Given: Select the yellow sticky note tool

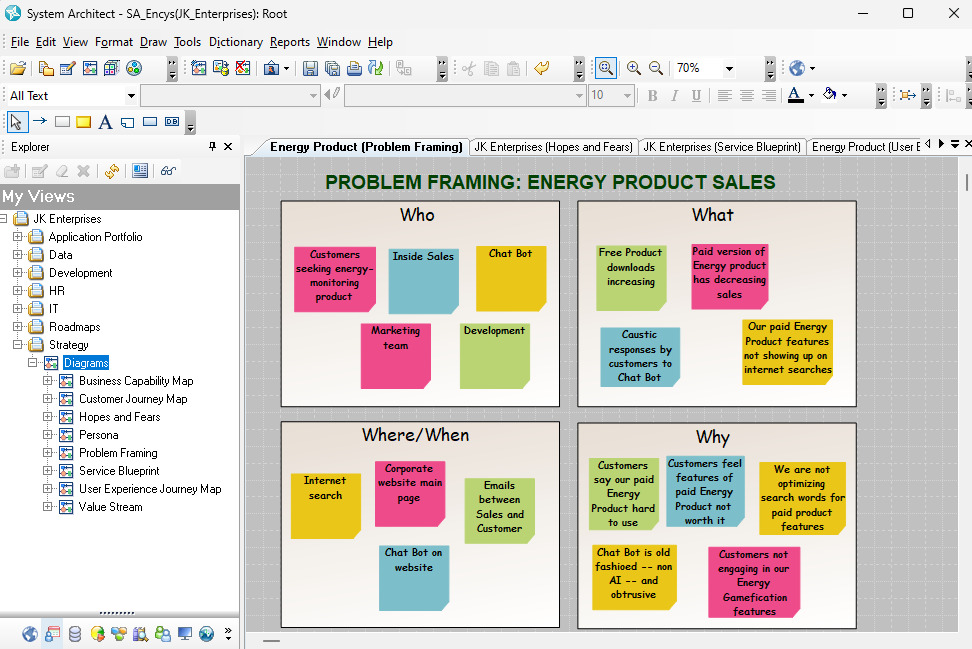Looking at the screenshot, I should (x=83, y=122).
